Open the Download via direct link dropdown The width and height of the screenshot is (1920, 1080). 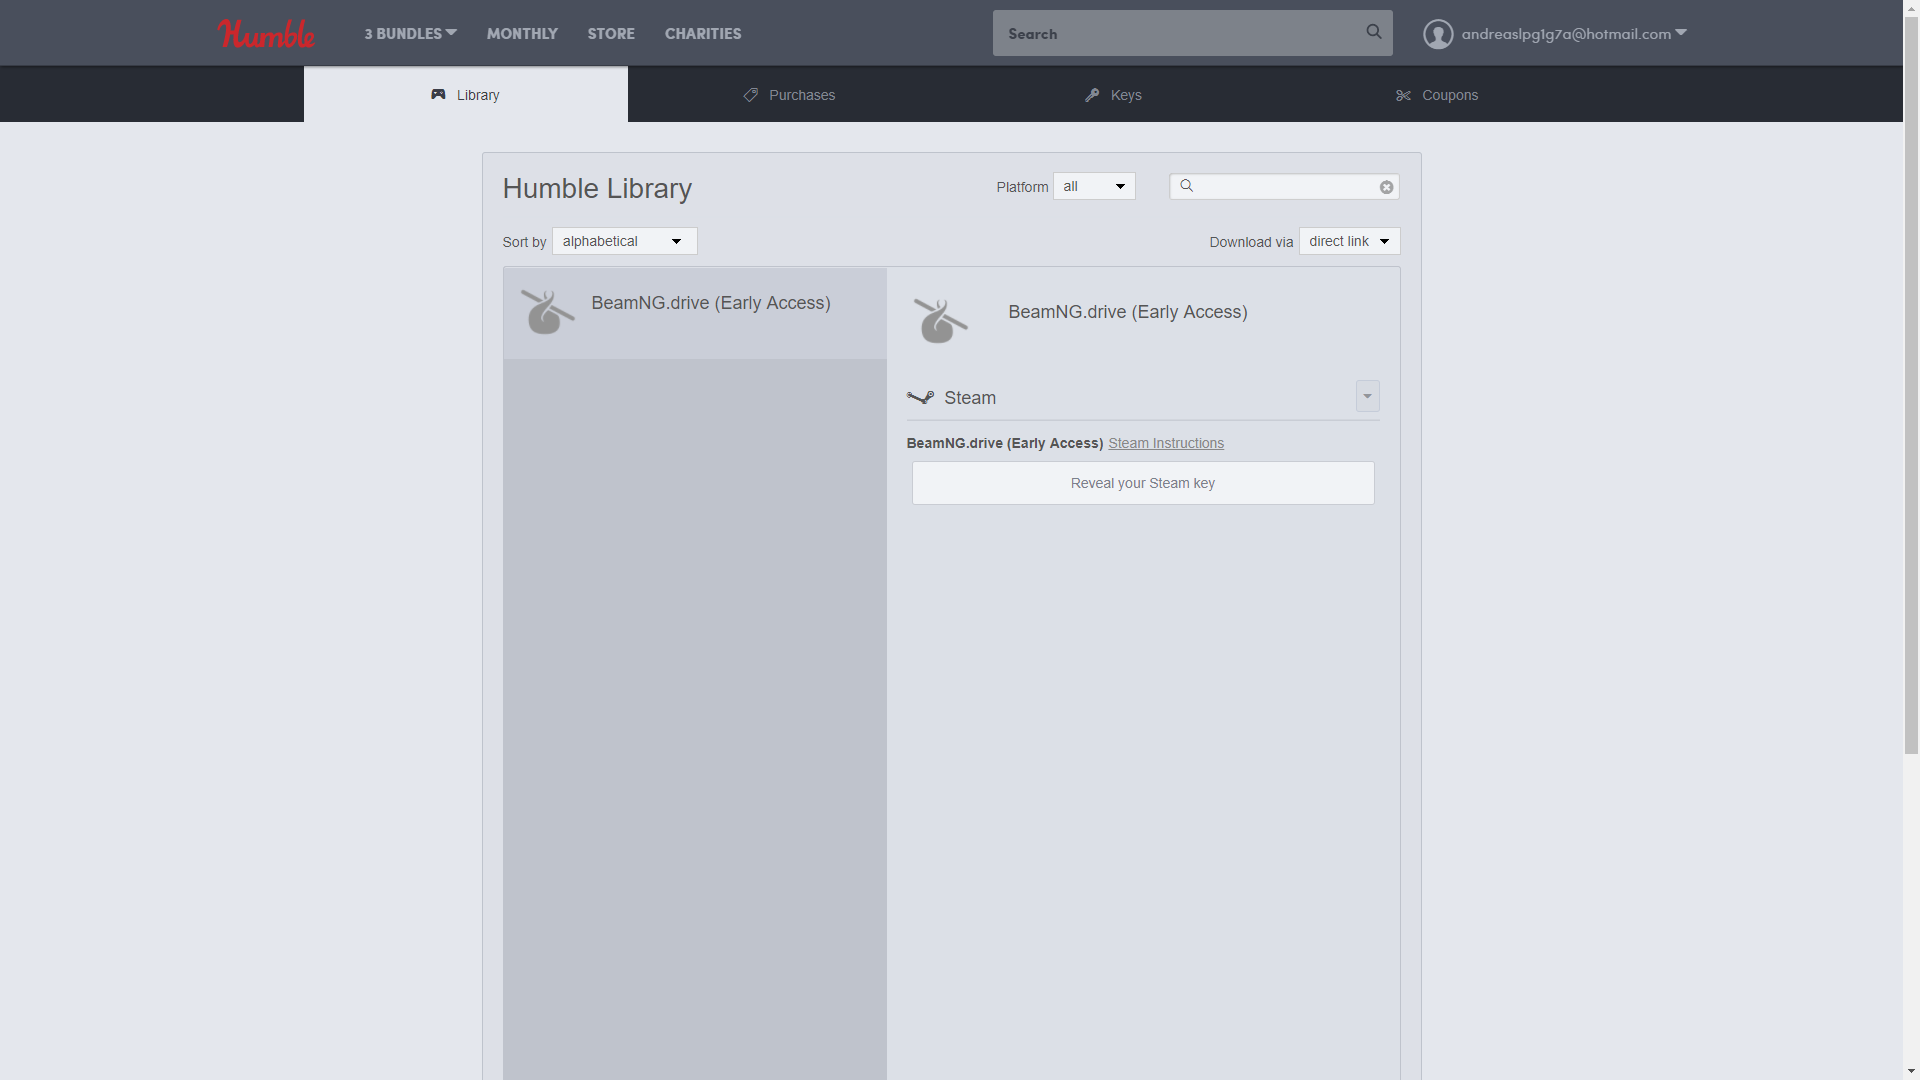tap(1349, 241)
